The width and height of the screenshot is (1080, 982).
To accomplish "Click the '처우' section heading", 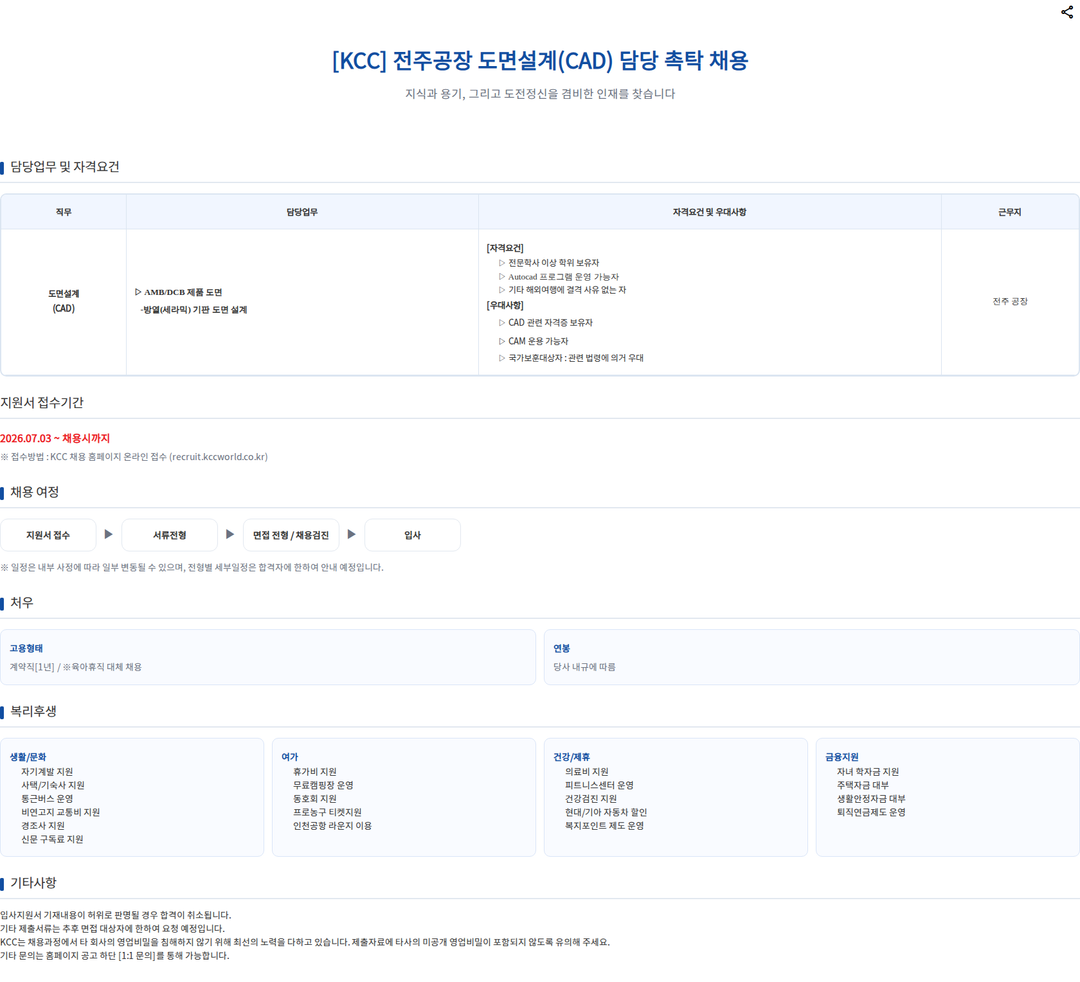I will (21, 603).
